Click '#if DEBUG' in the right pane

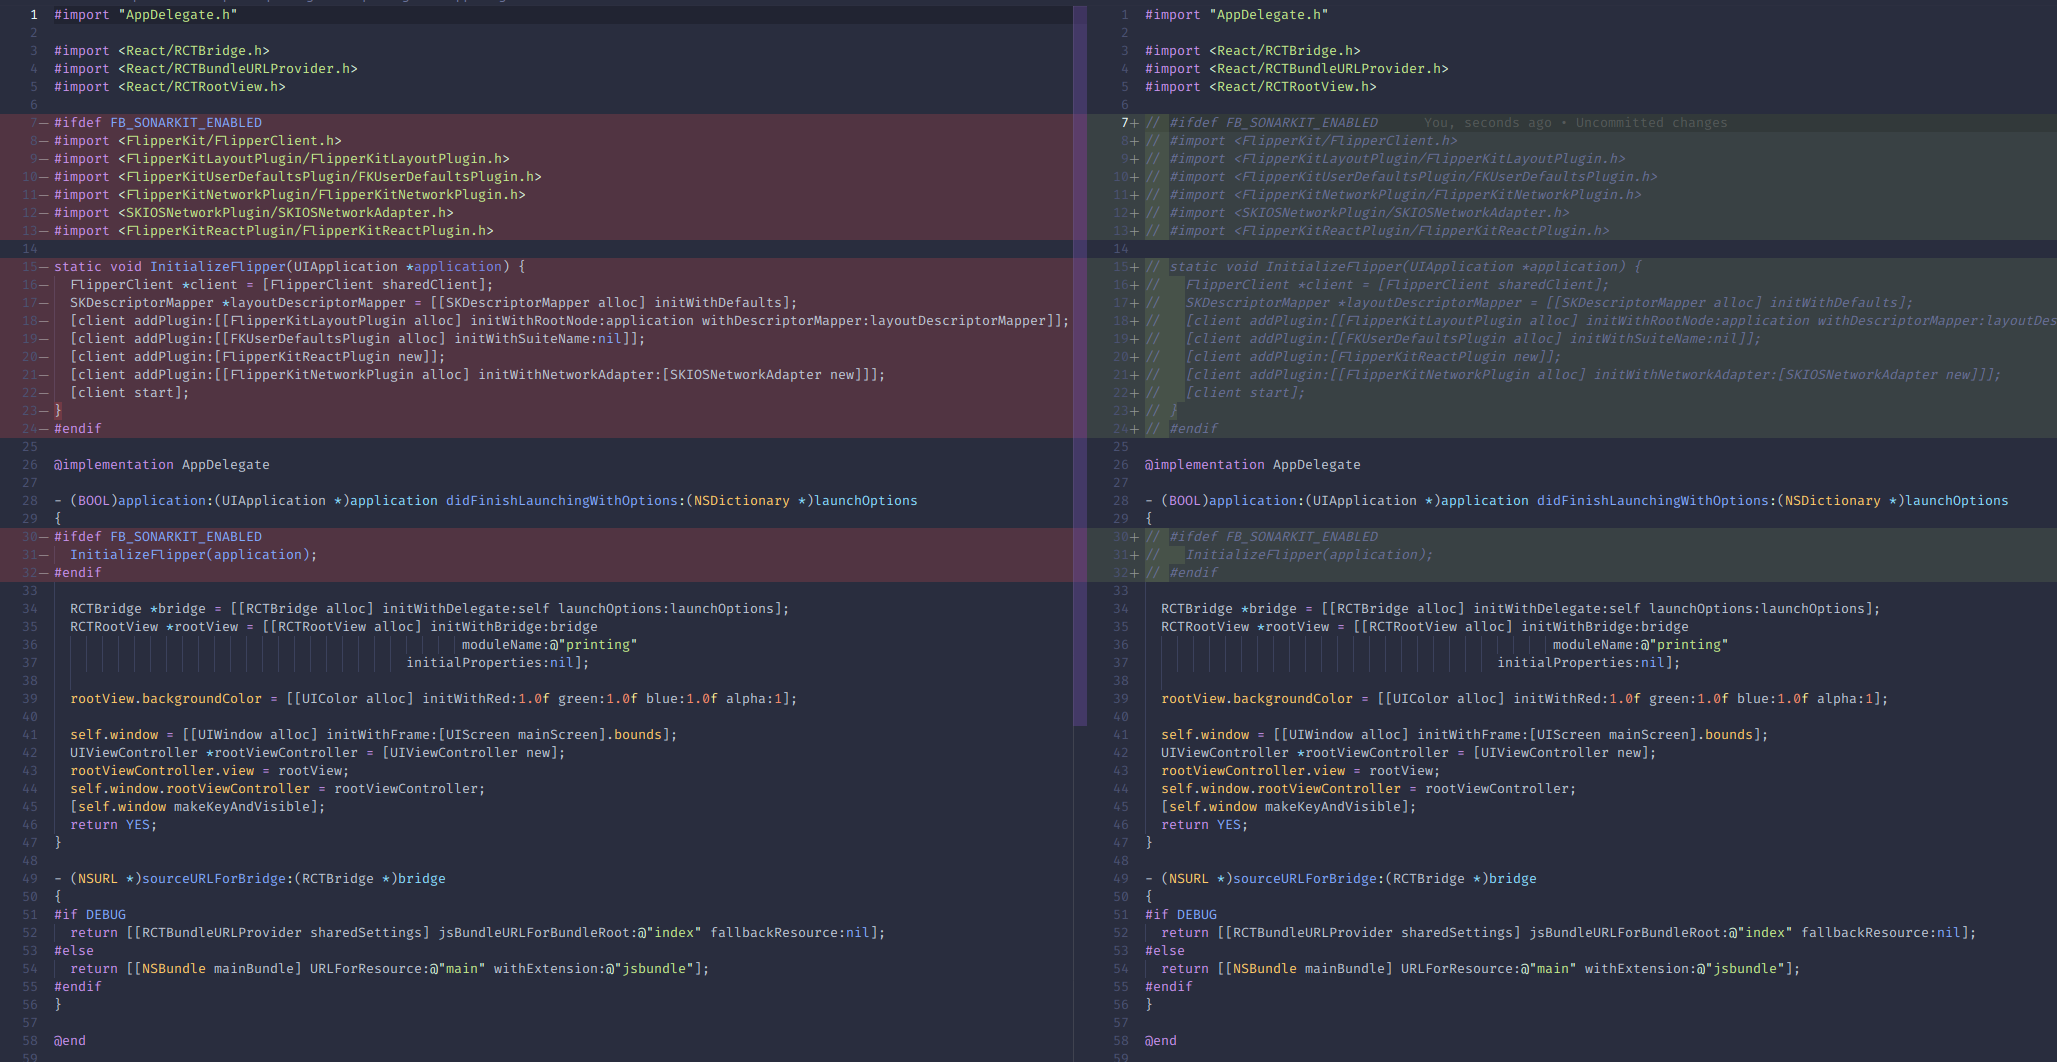(x=1181, y=915)
